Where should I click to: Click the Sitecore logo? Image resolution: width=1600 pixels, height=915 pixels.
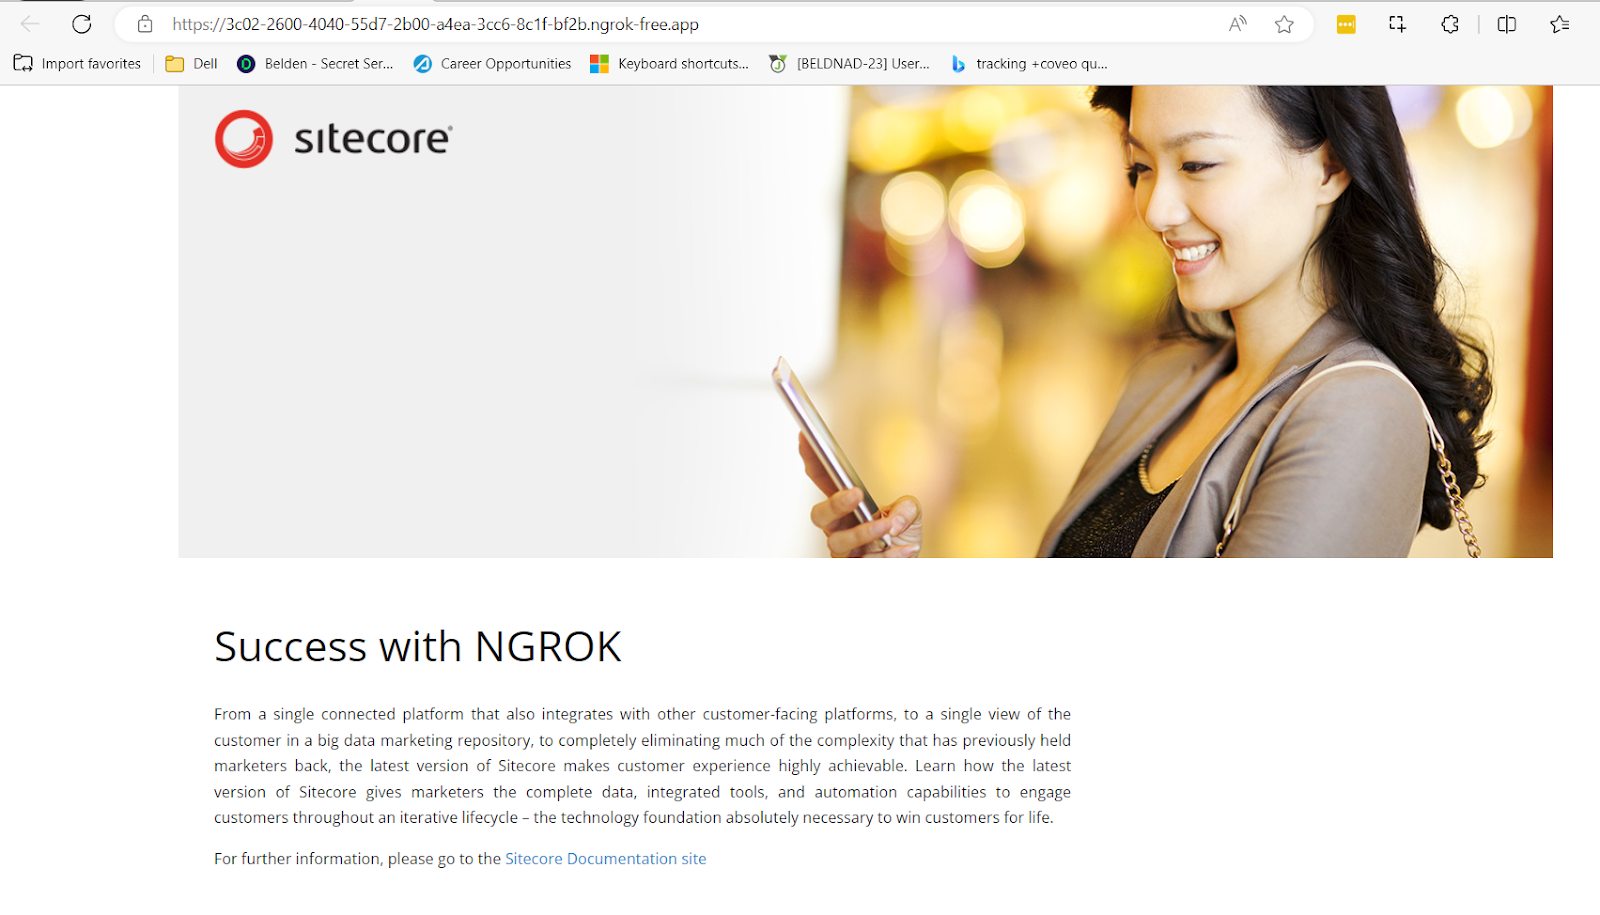click(333, 138)
